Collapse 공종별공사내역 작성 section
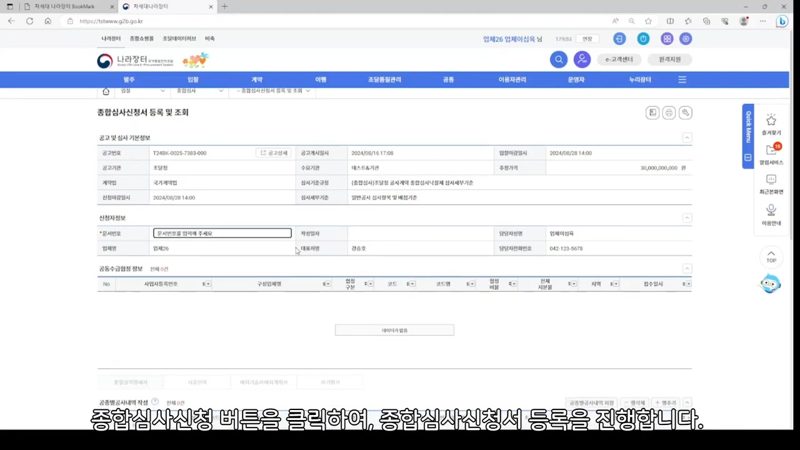This screenshot has width=800, height=450. pos(687,403)
